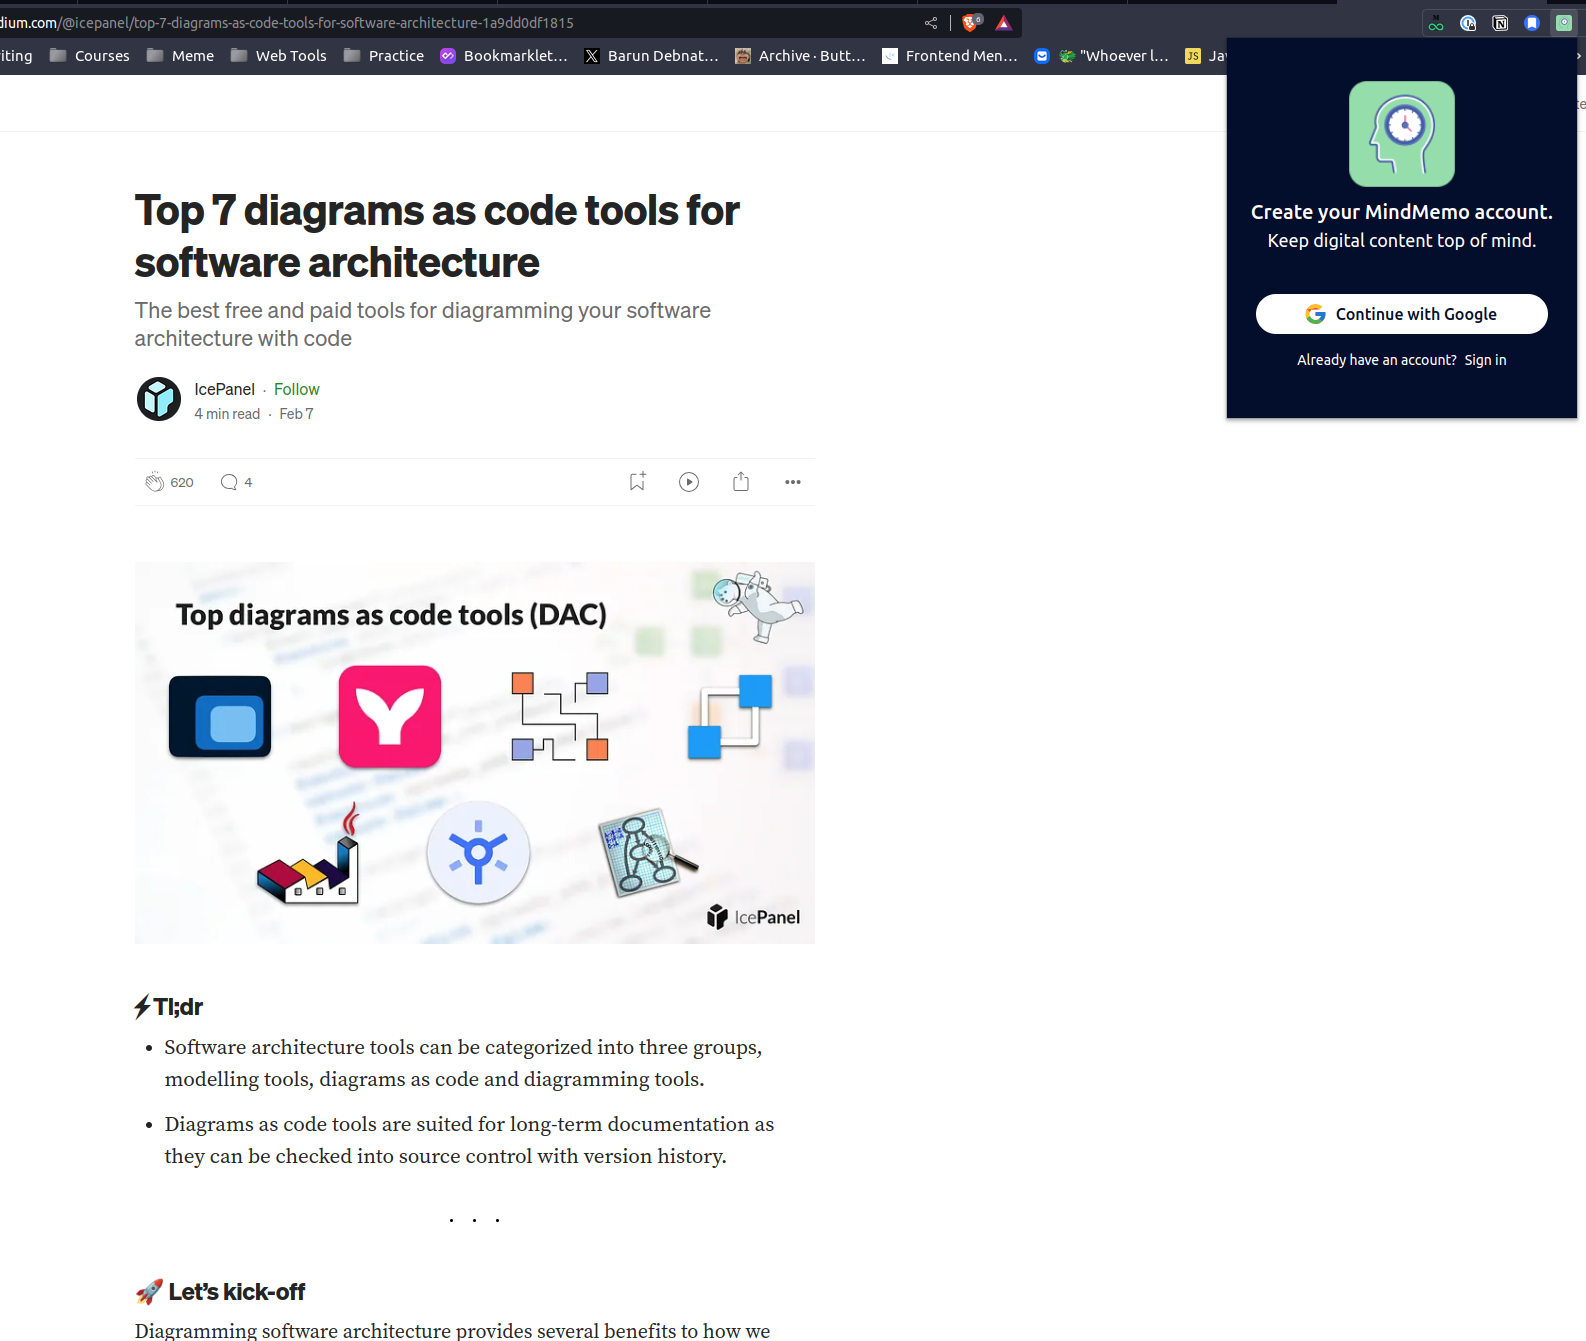The height and width of the screenshot is (1341, 1586).
Task: Expand the Web Tools bookmark folder
Action: click(279, 56)
